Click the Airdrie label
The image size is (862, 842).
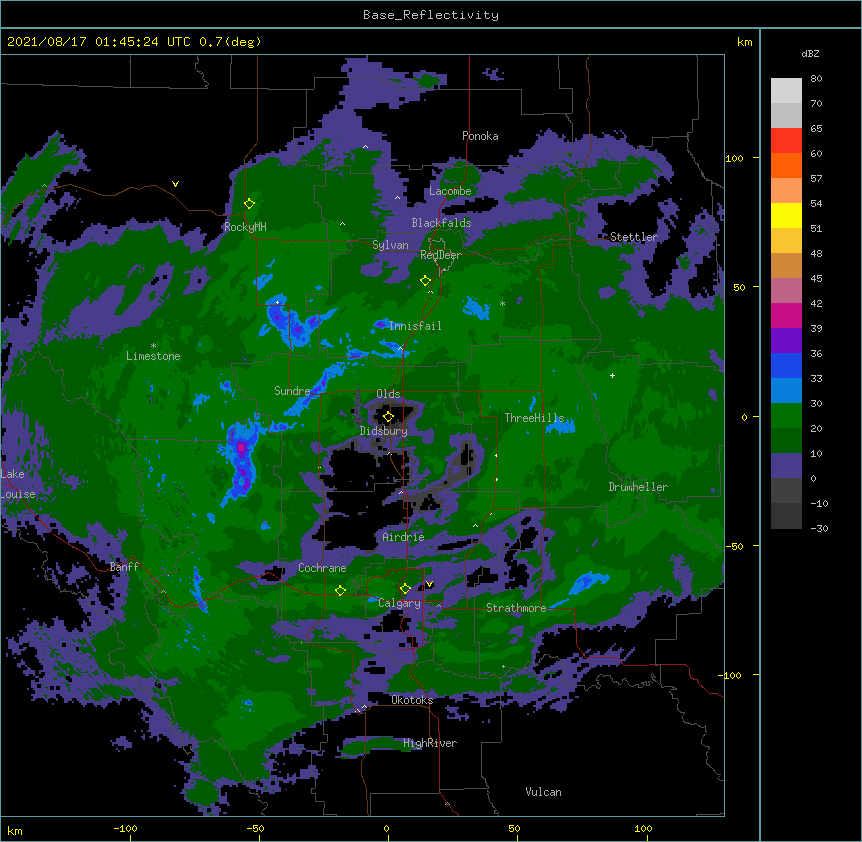404,537
